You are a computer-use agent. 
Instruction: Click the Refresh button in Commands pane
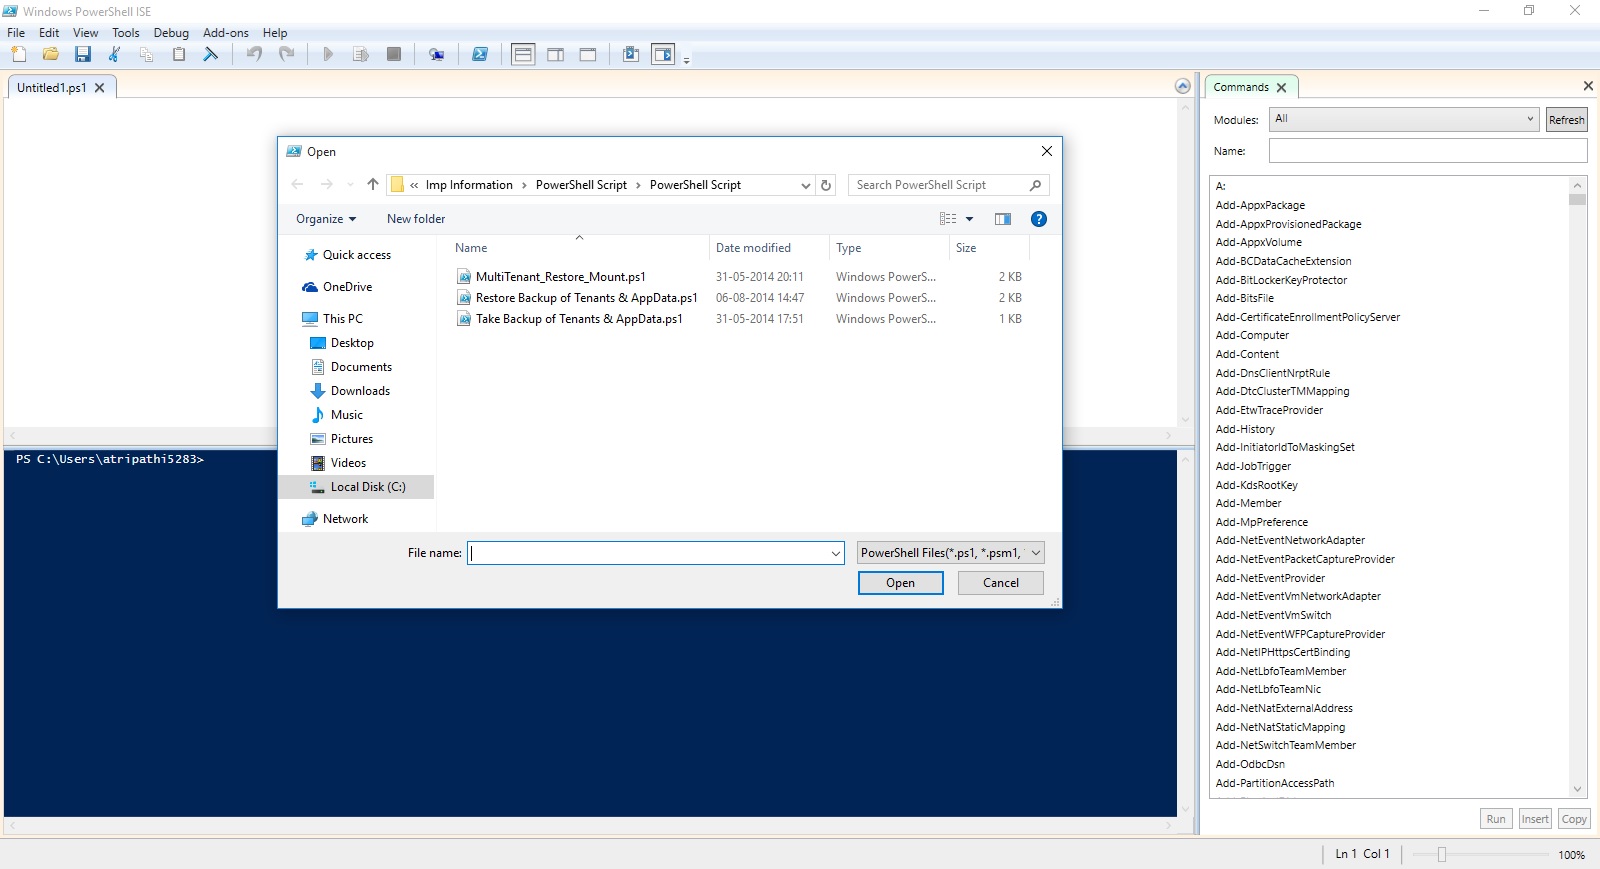pyautogui.click(x=1566, y=120)
